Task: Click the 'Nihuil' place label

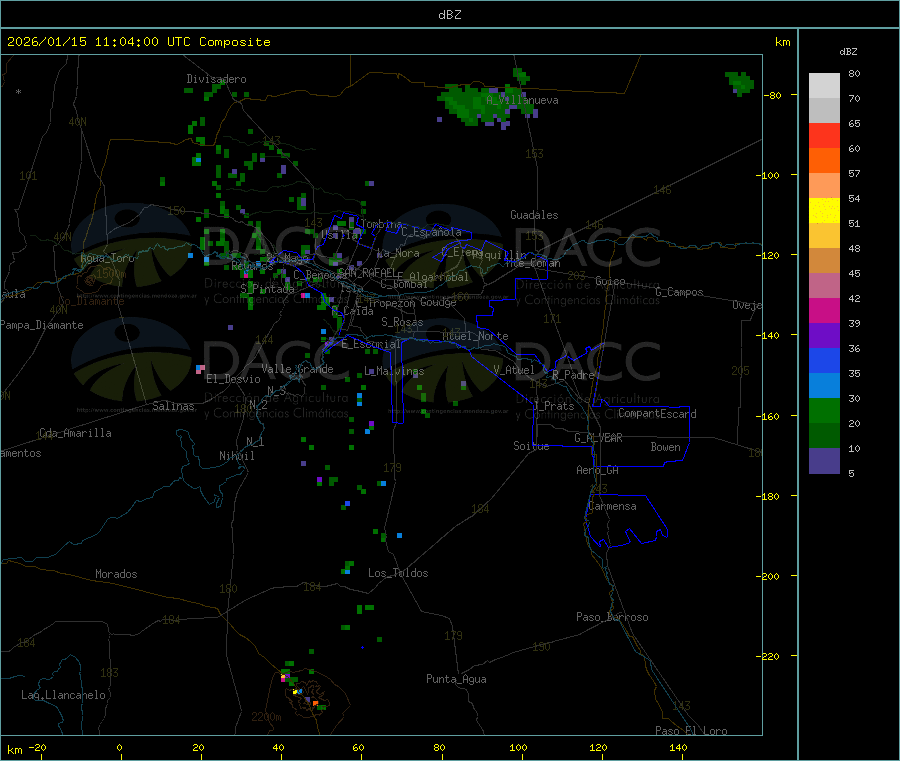Action: click(x=236, y=456)
